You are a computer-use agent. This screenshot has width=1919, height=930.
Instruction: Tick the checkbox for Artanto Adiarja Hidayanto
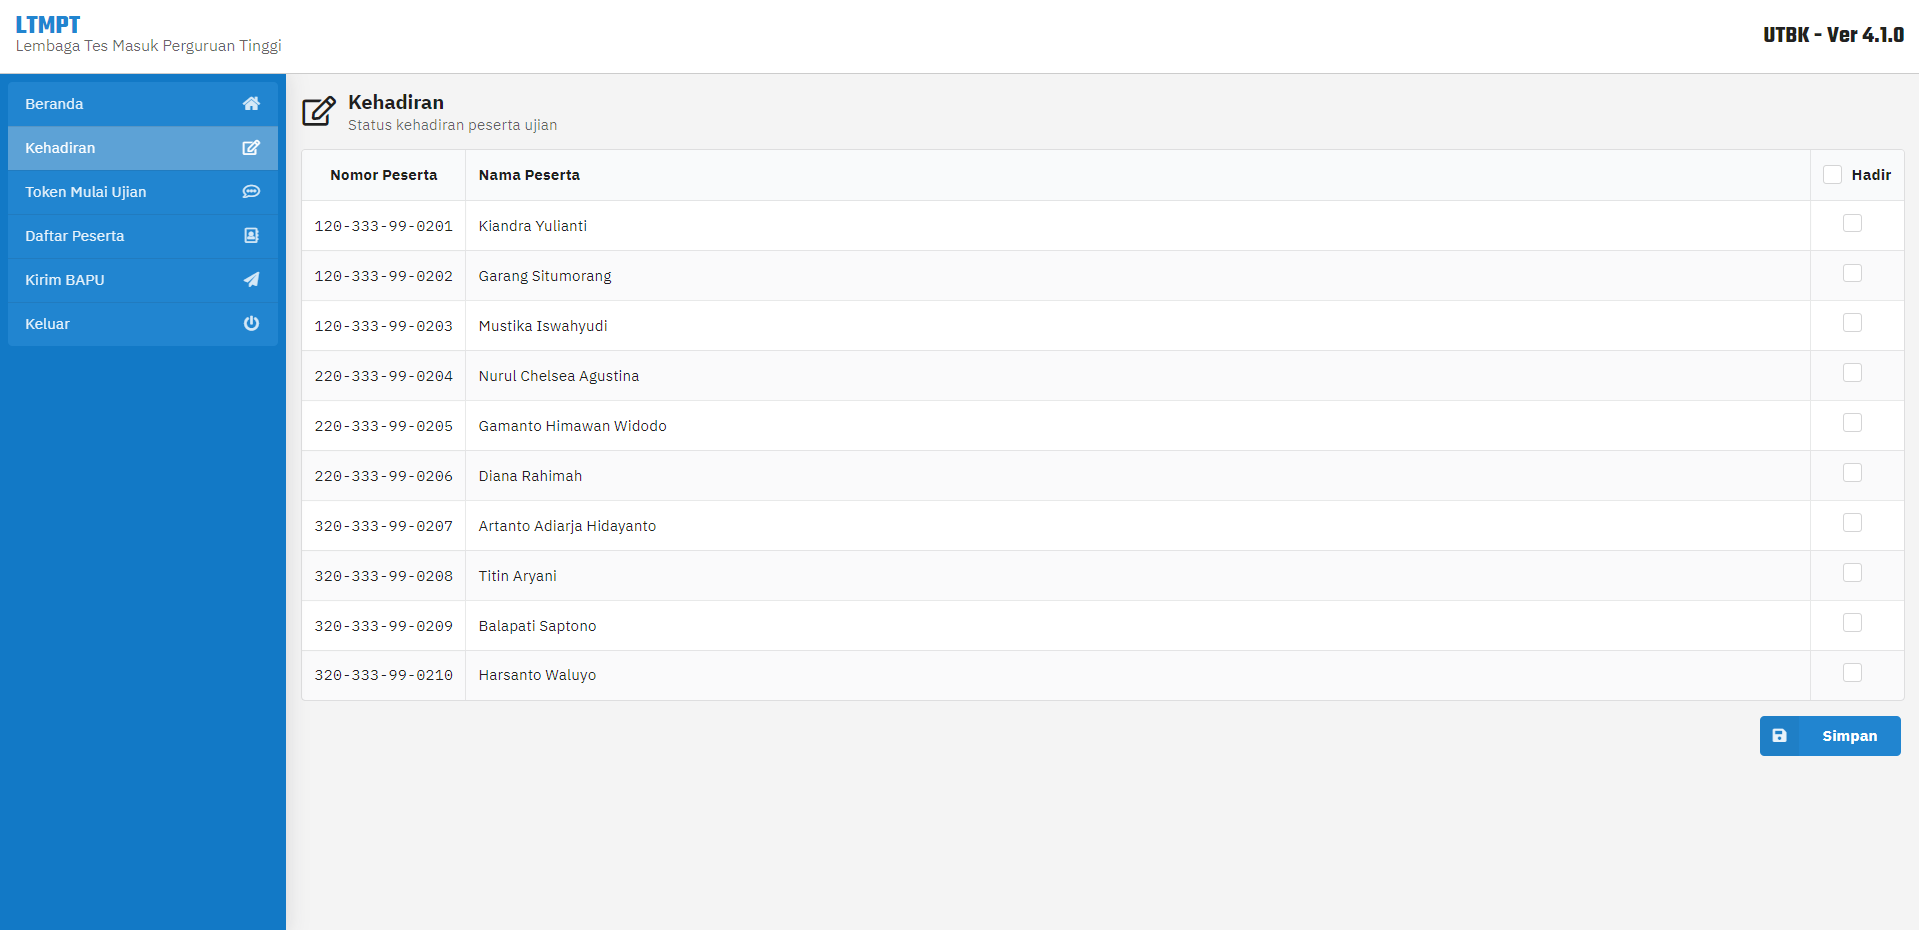point(1852,523)
